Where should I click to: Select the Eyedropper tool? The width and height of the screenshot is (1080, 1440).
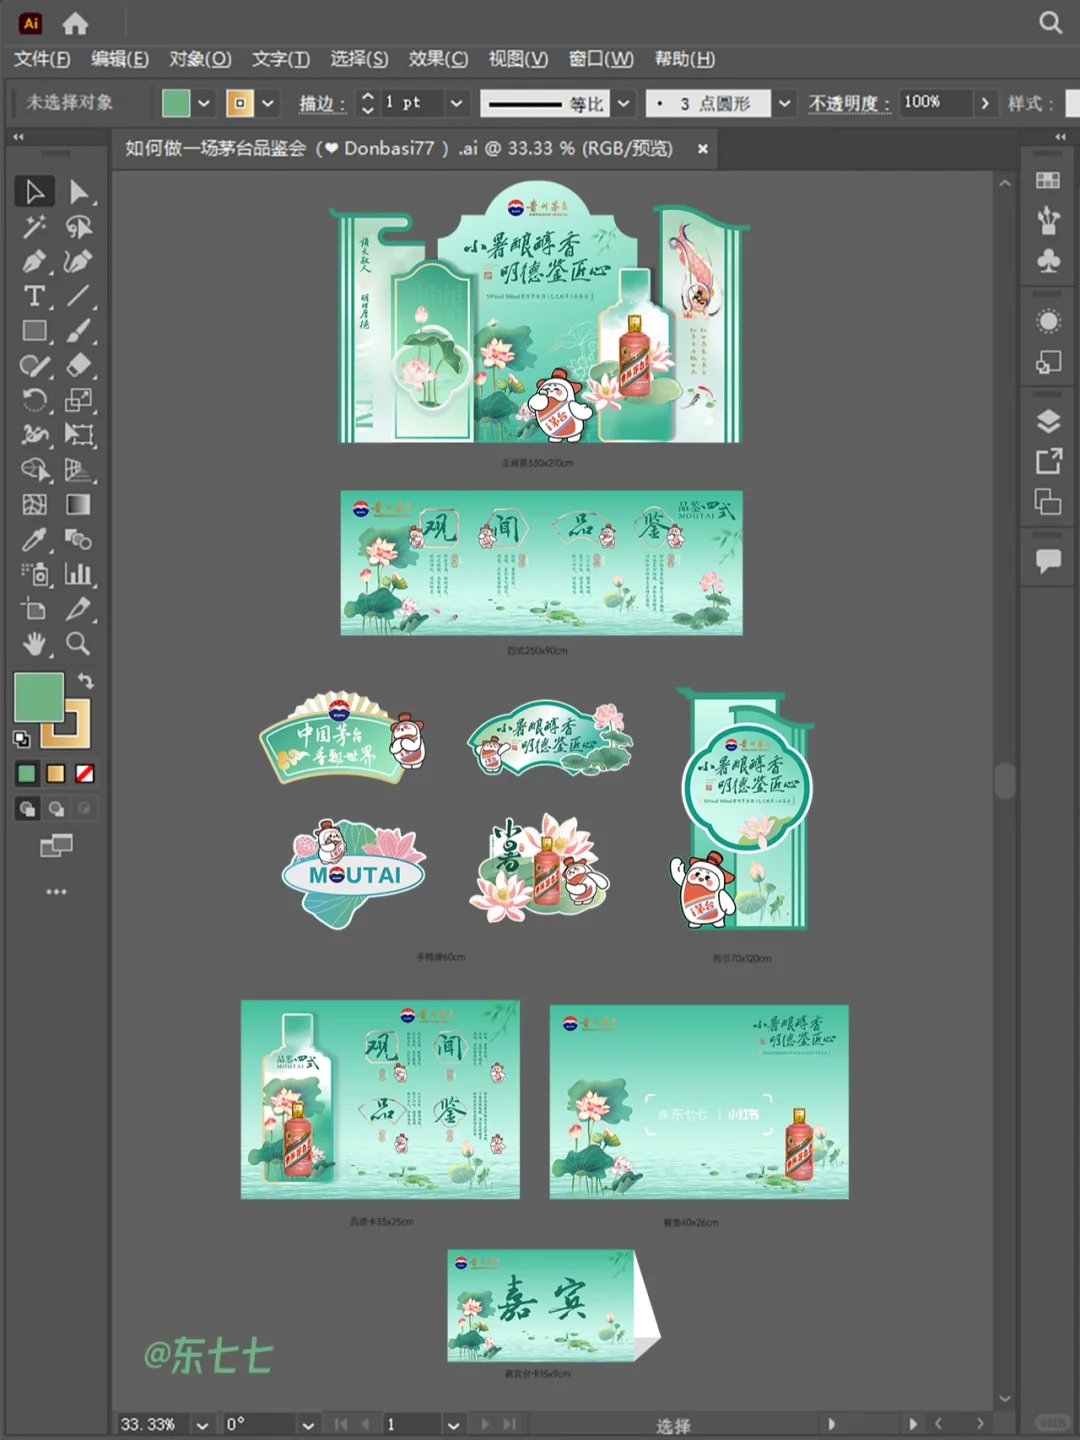[34, 540]
